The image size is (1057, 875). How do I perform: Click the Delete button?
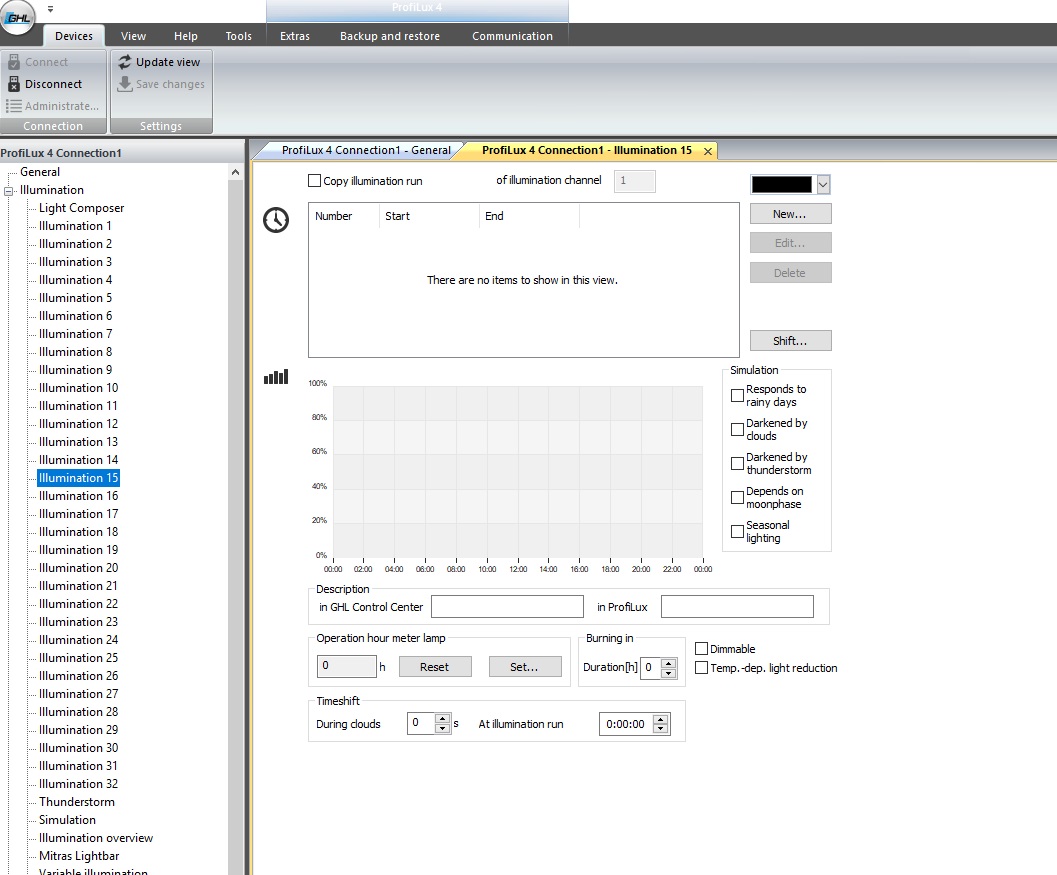(x=790, y=272)
